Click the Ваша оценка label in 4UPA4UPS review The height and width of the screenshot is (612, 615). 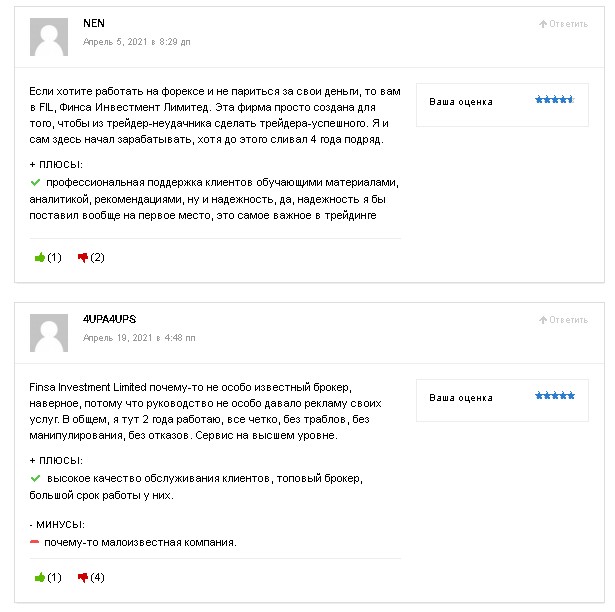coord(460,397)
